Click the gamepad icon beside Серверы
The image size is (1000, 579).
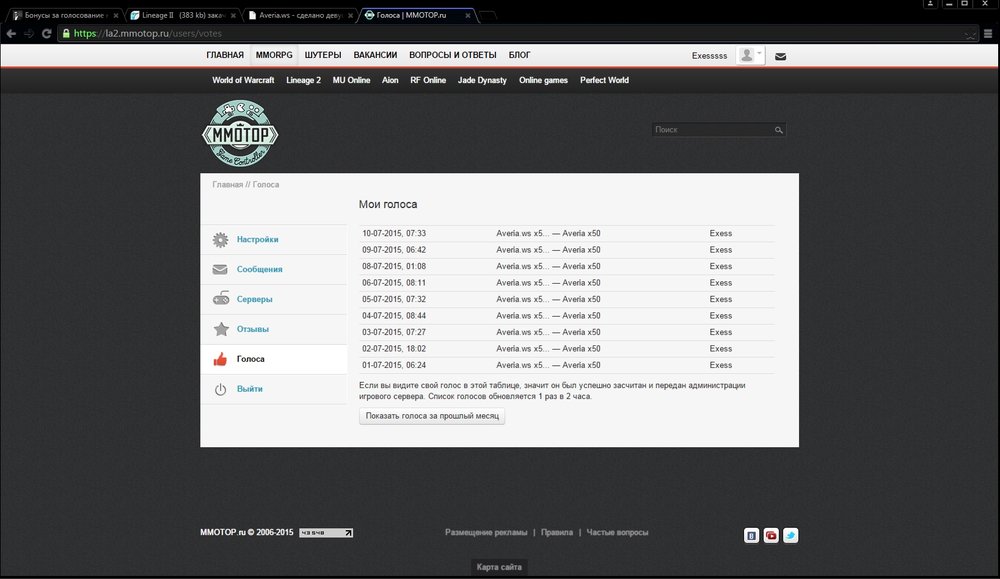220,299
